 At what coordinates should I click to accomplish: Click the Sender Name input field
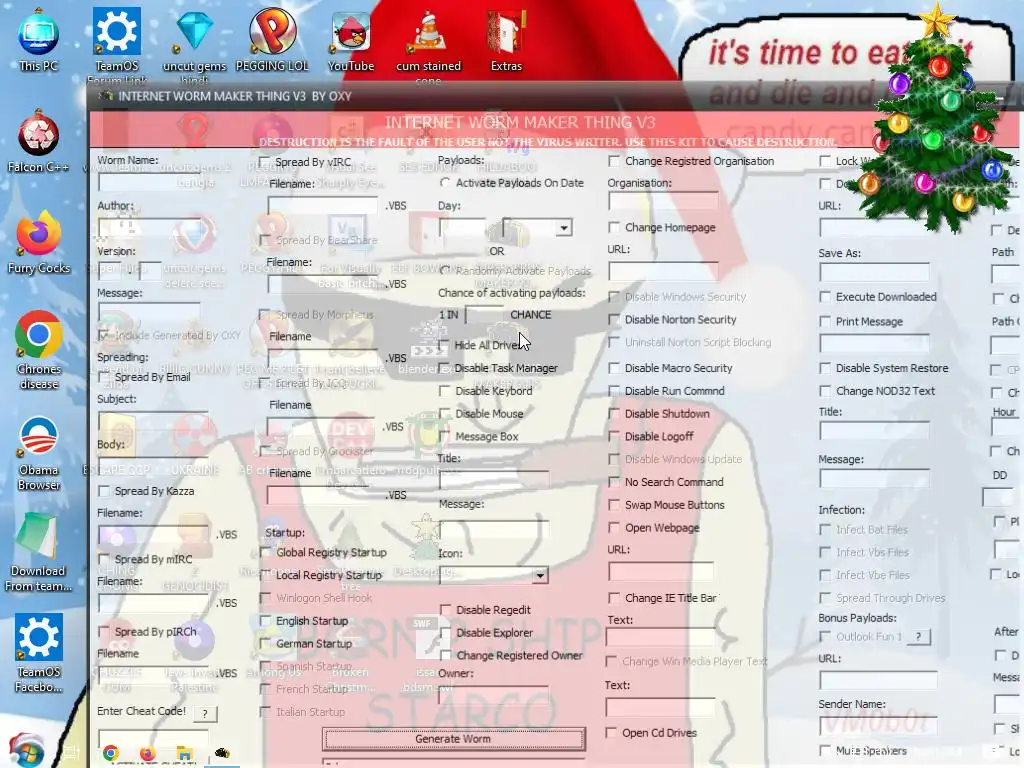878,724
